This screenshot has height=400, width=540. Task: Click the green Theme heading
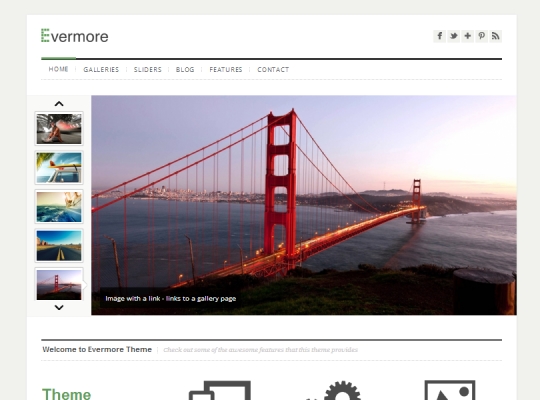tap(66, 394)
